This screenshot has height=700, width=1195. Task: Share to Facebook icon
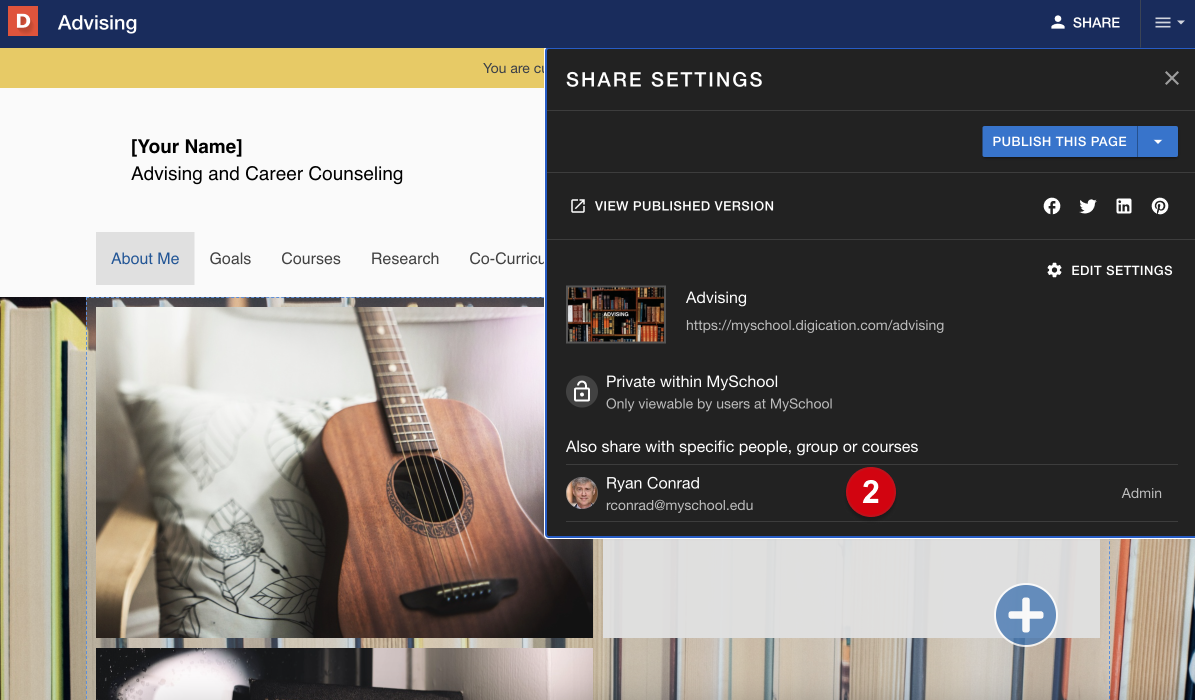point(1052,206)
